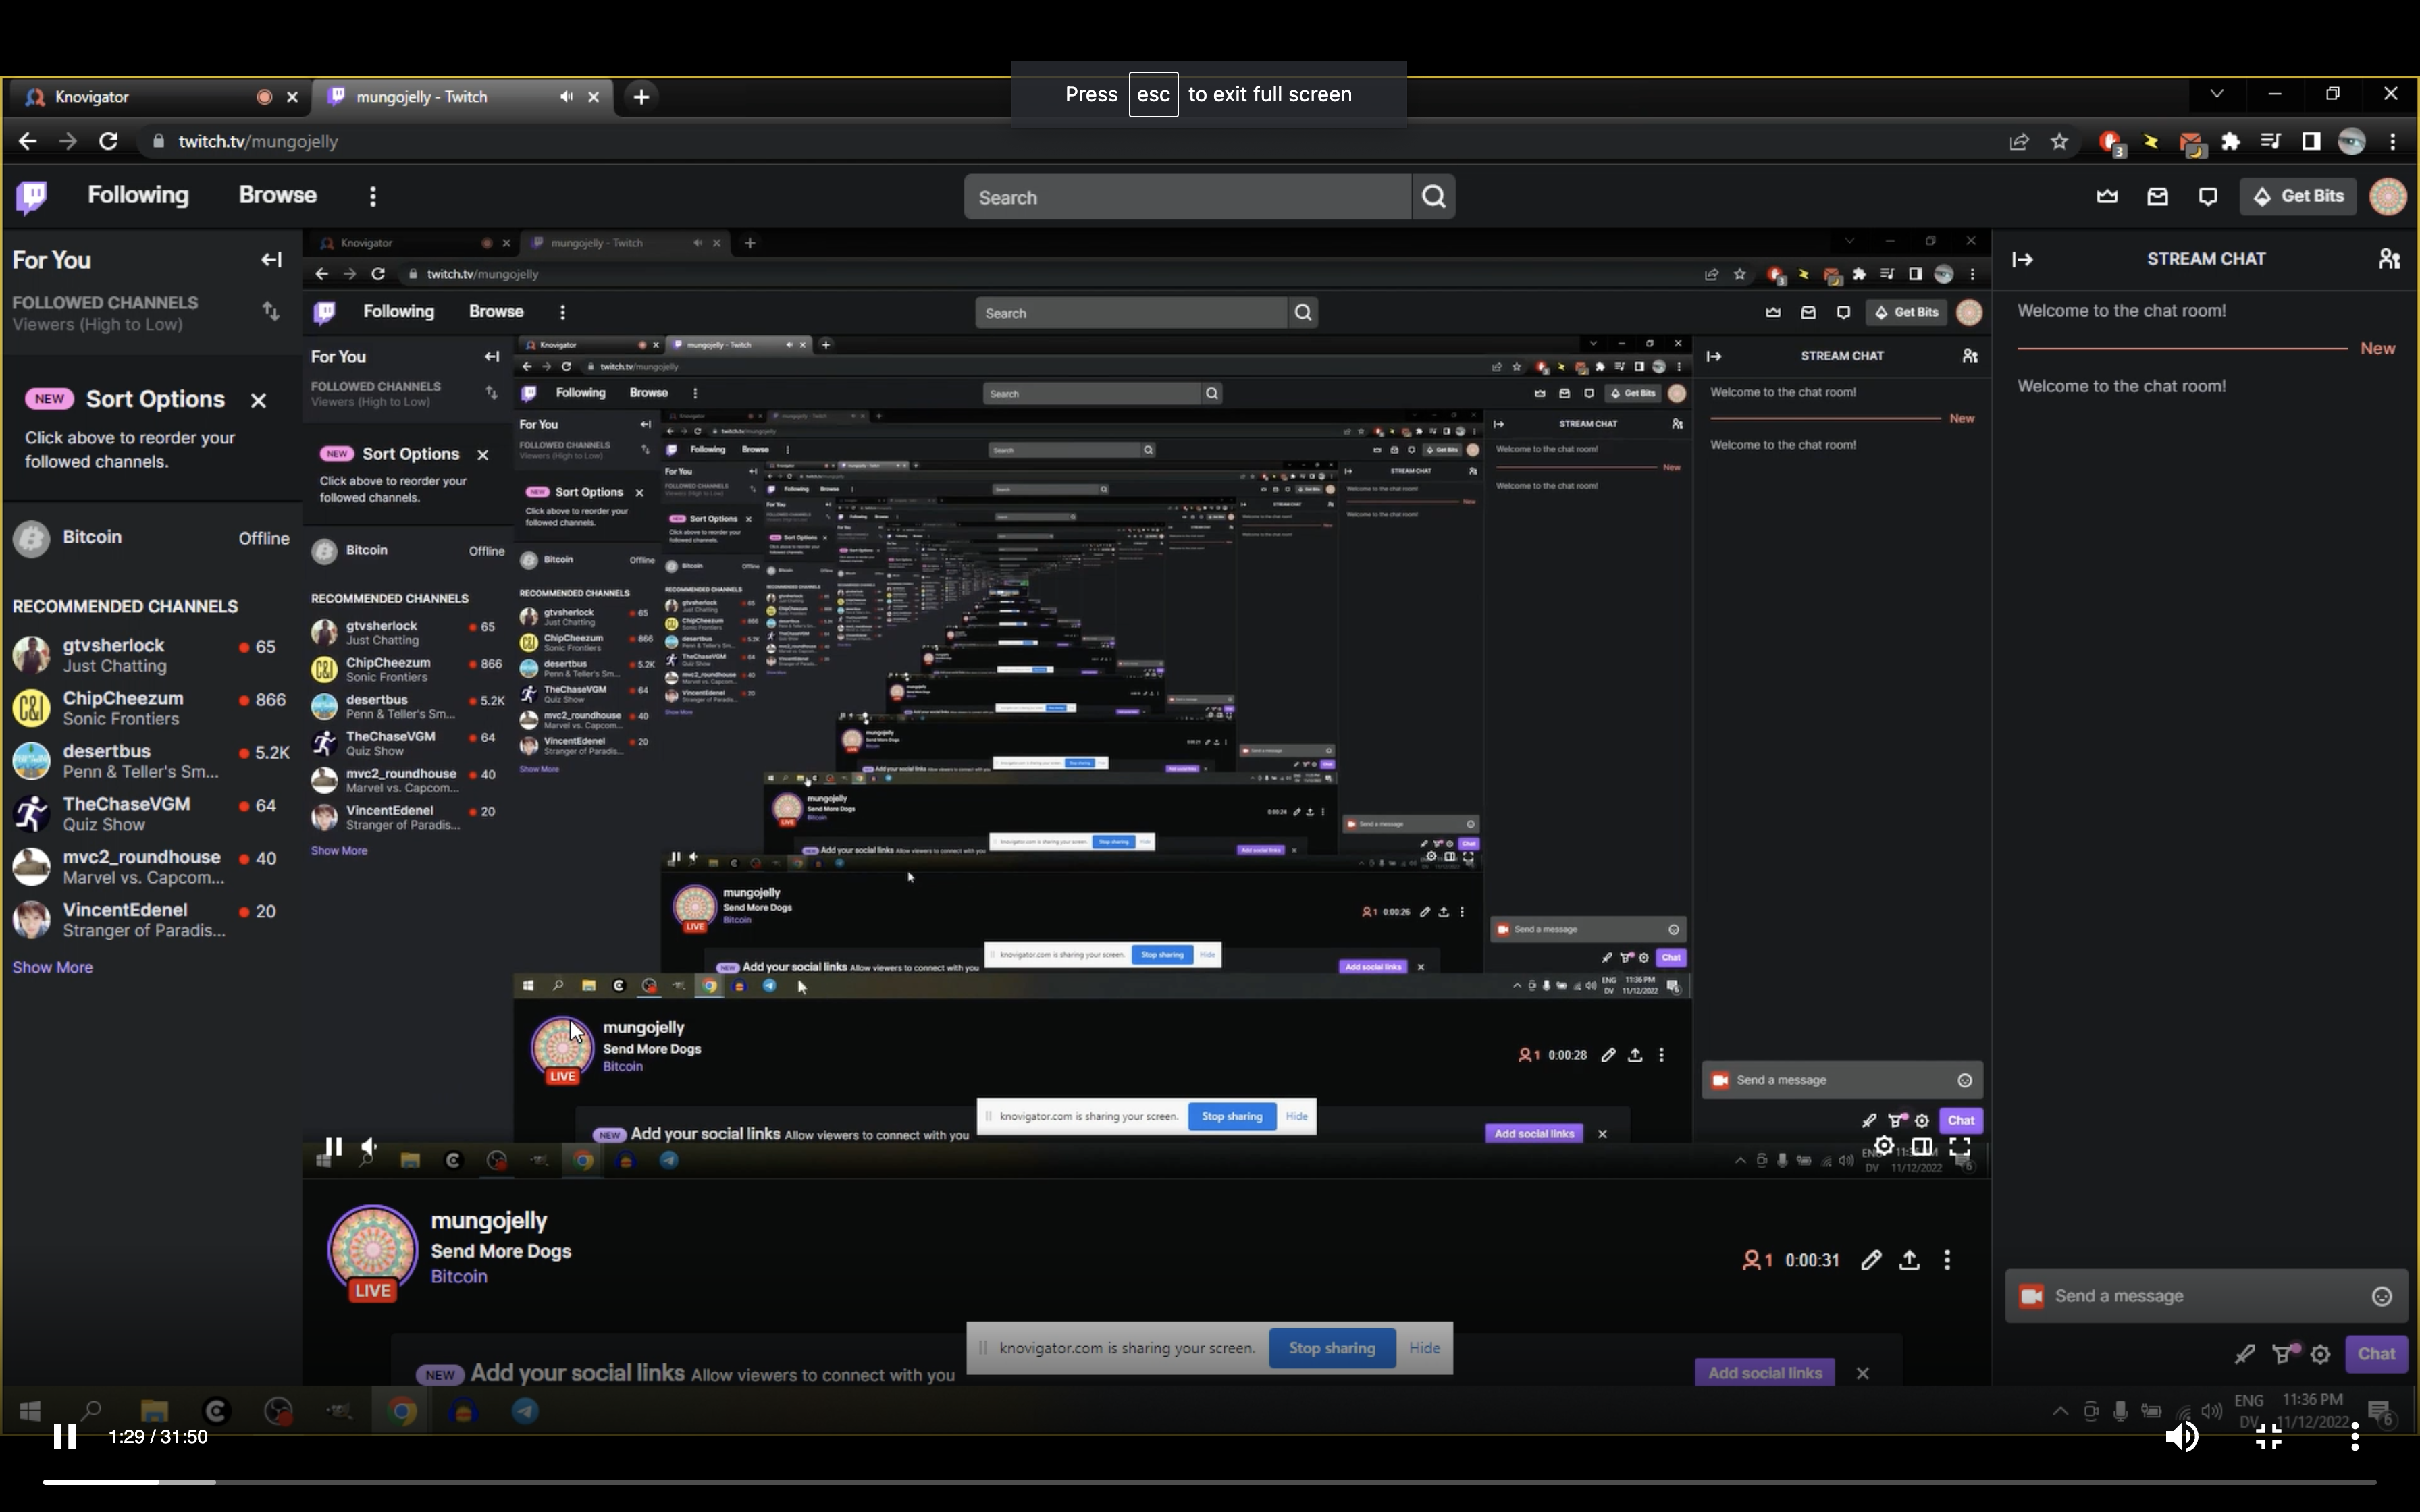Open outermost Chrome three-dot menu
2420x1512 pixels.
[2392, 141]
